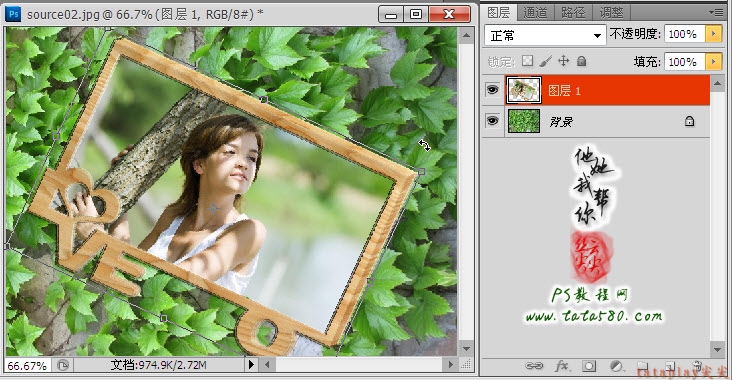The image size is (732, 380).
Task: Restore the source02.jpg document window
Action: pos(415,14)
